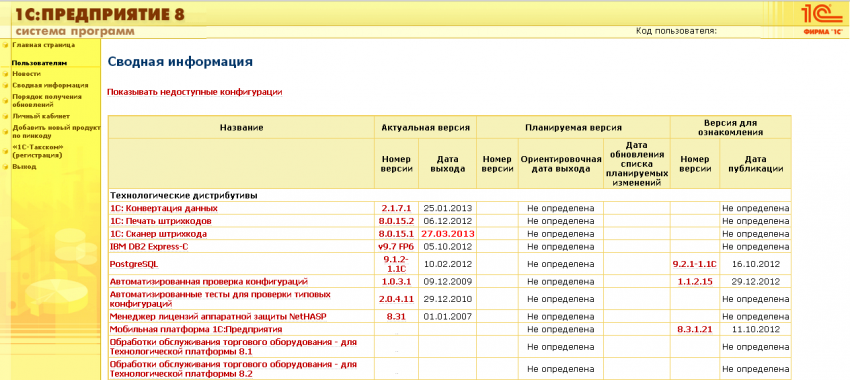Image resolution: width=850 pixels, height=380 pixels.
Task: Open Менеджер лицензий аппаратной защиты NetHASP
Action: pyautogui.click(x=218, y=316)
